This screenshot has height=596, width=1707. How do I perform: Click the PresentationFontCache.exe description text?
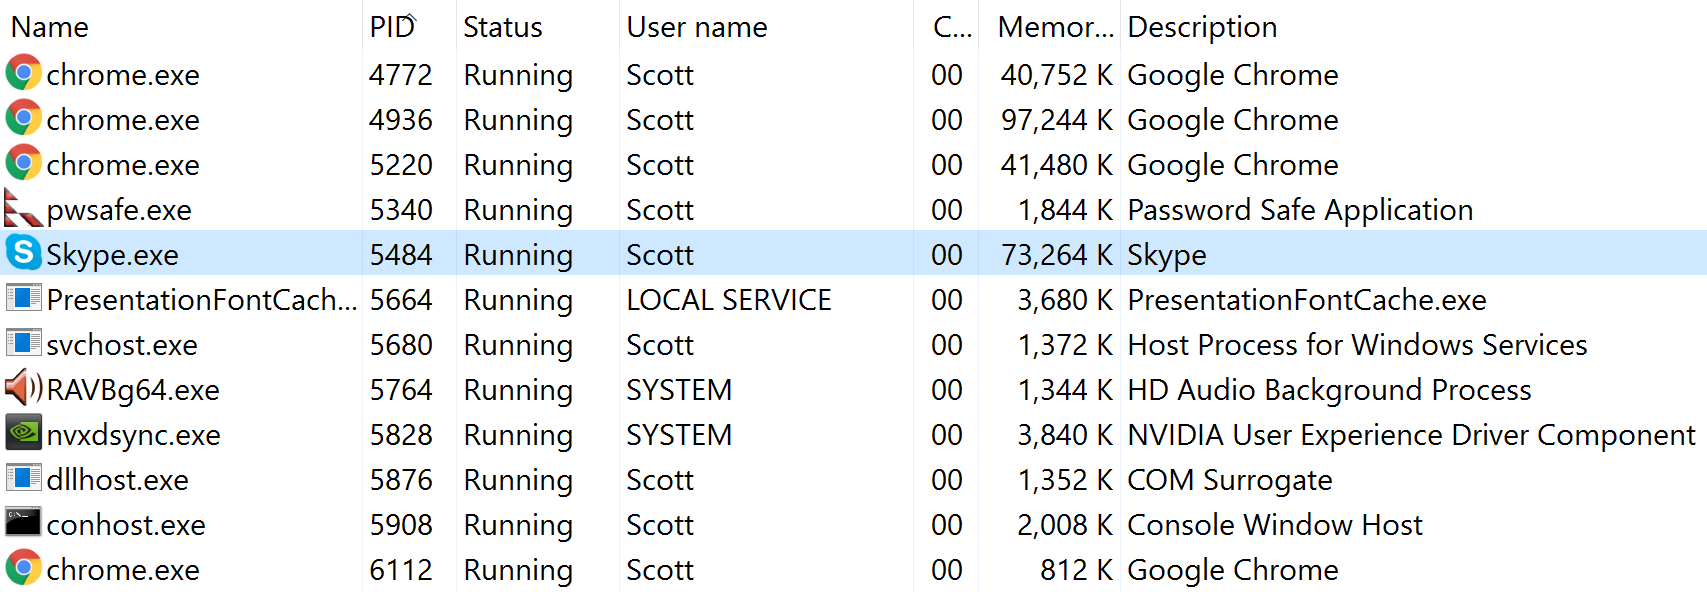point(1307,300)
